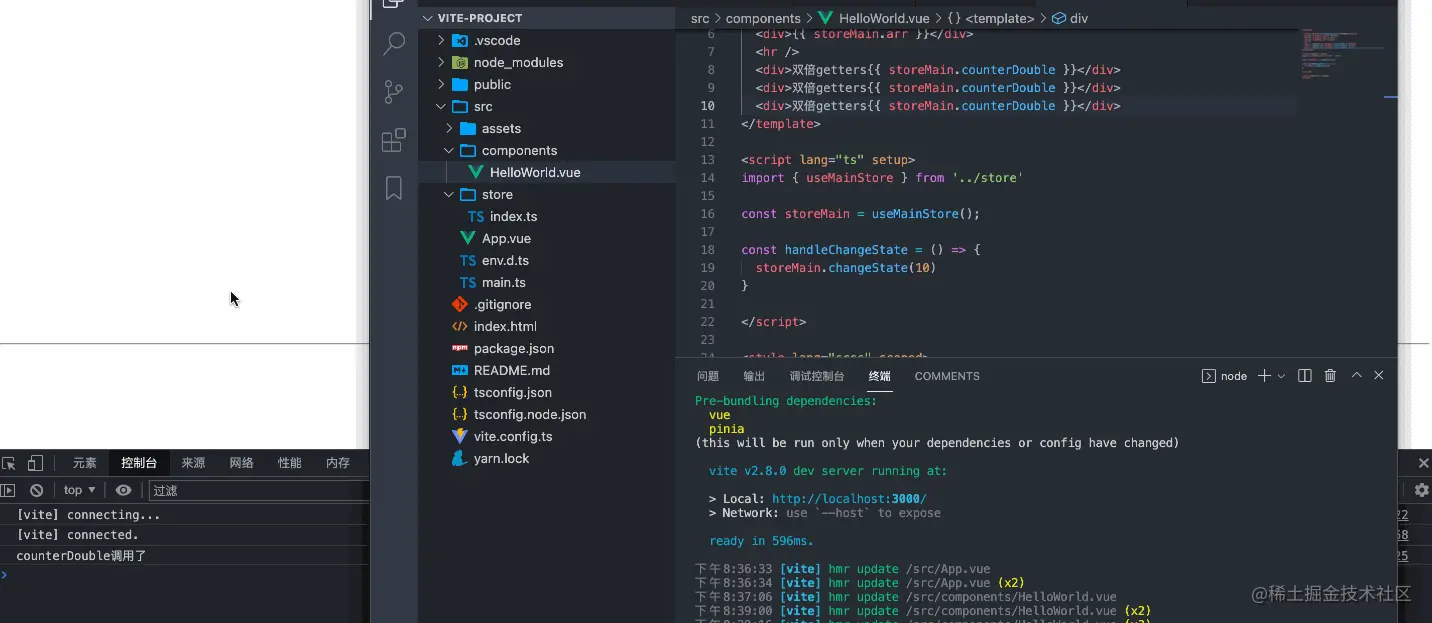
Task: Click the components breadcrumb segment
Action: point(763,18)
